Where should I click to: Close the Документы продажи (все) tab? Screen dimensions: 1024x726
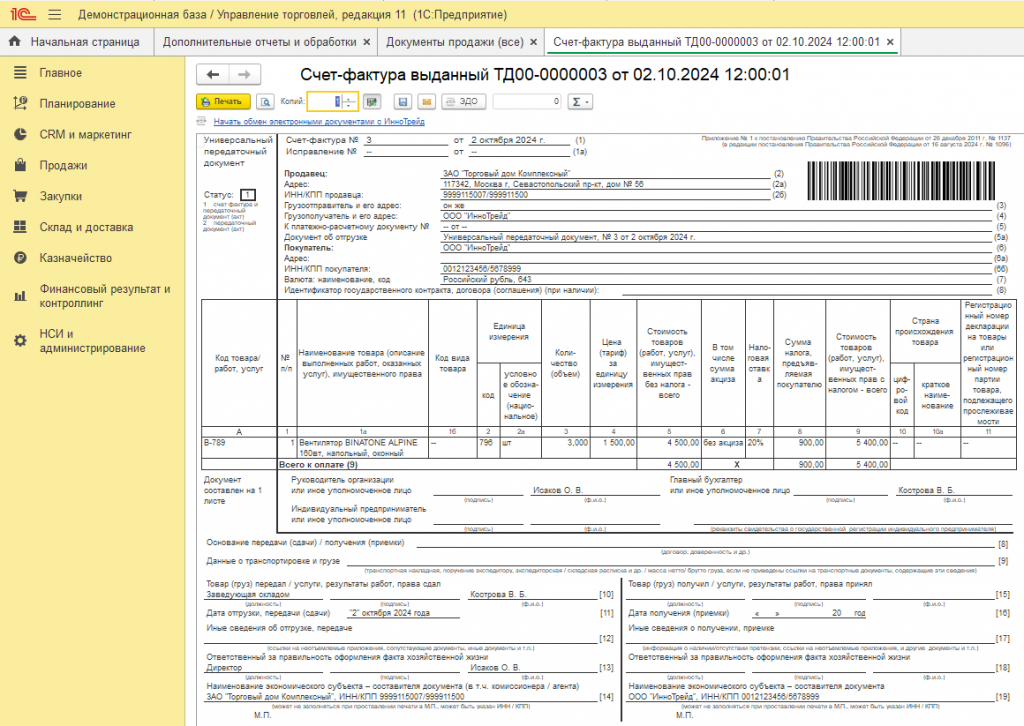(x=534, y=42)
